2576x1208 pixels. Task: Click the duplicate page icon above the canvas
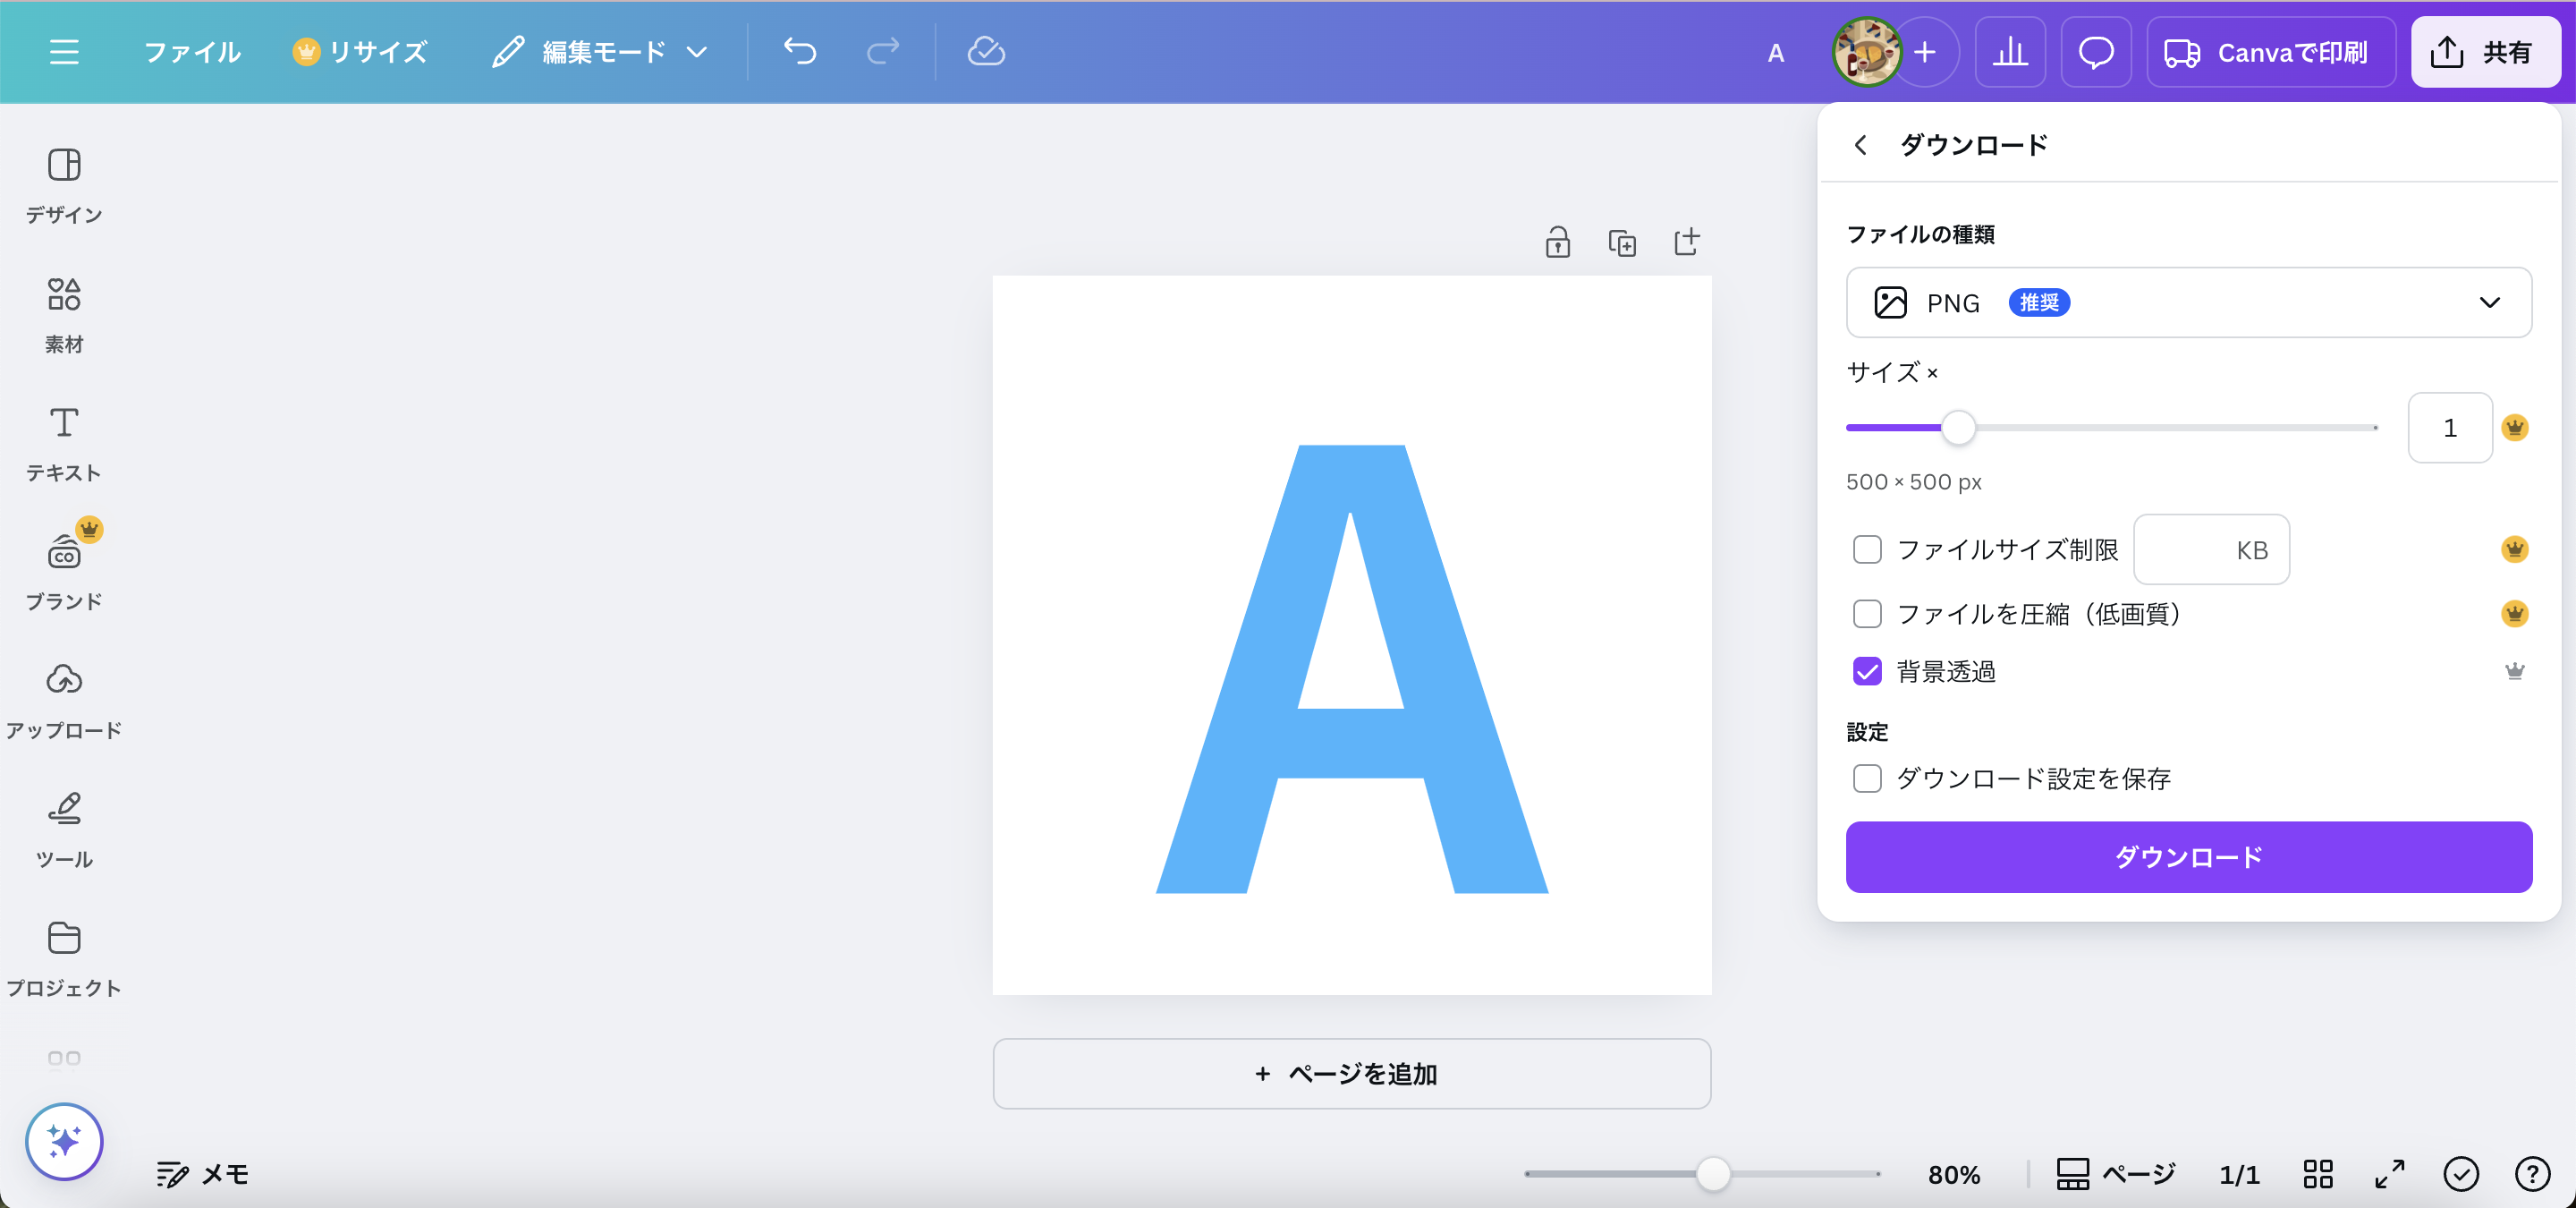click(1622, 242)
